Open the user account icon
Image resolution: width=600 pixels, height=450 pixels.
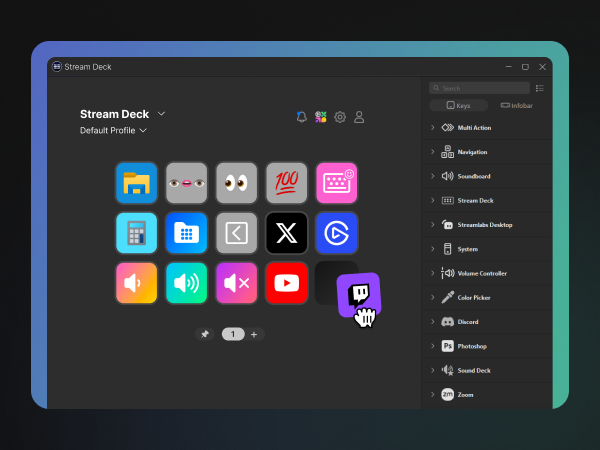coord(359,117)
